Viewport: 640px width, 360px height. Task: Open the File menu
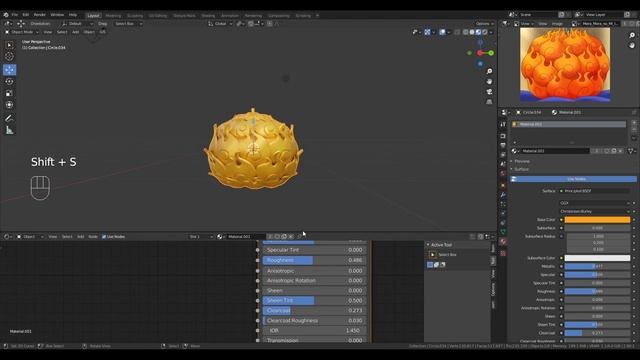(15, 15)
